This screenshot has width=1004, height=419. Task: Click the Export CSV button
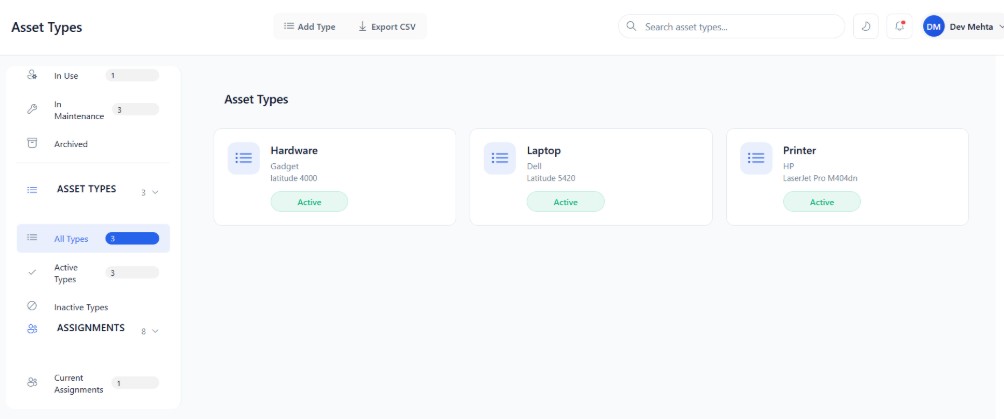(x=386, y=27)
